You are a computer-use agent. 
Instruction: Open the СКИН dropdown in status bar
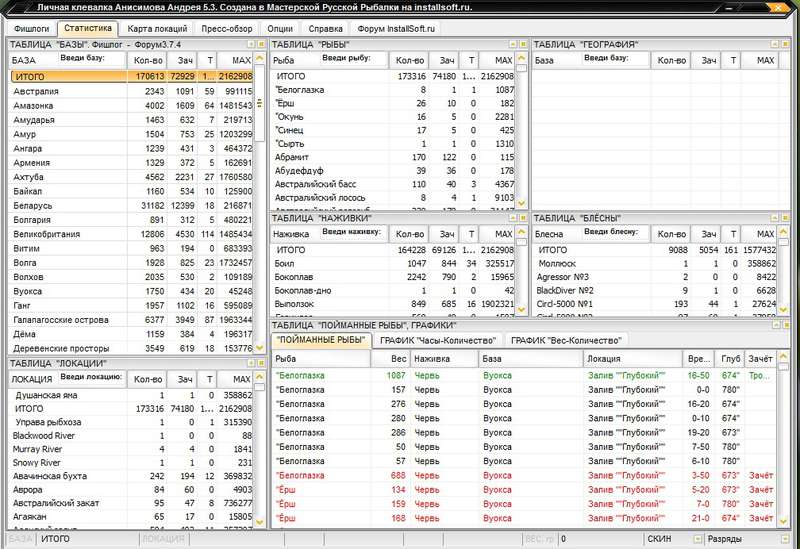coord(698,539)
